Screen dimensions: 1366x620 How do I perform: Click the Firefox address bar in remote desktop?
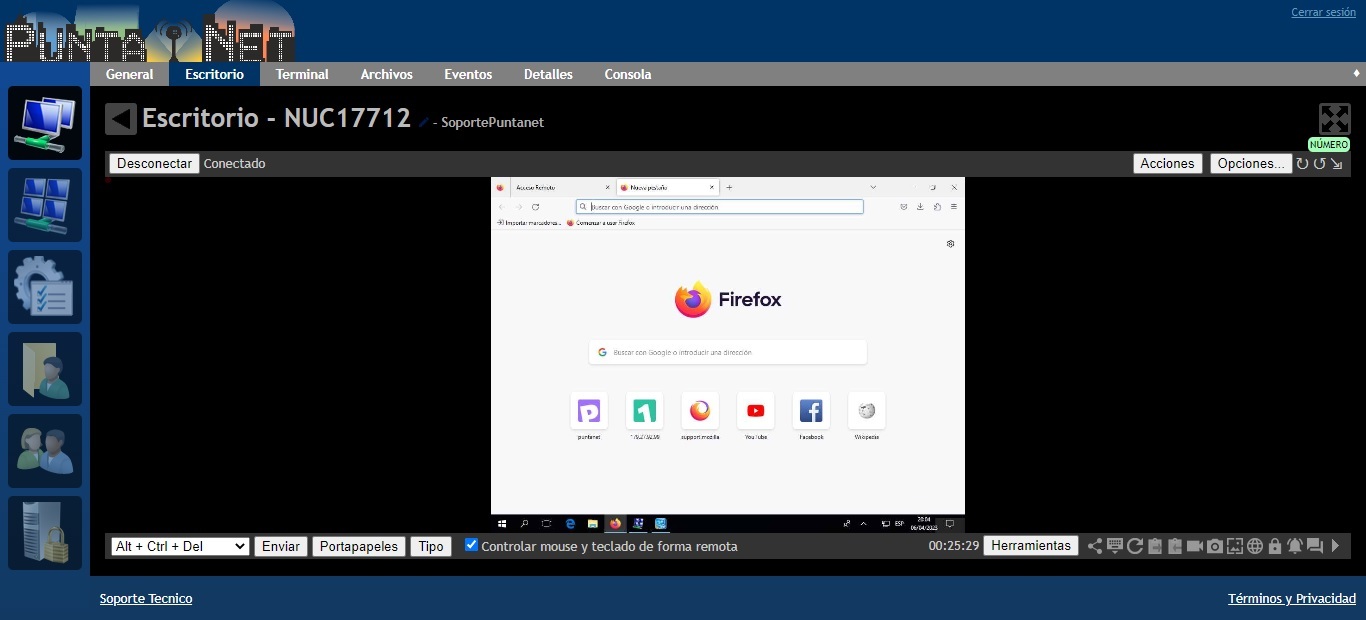720,207
